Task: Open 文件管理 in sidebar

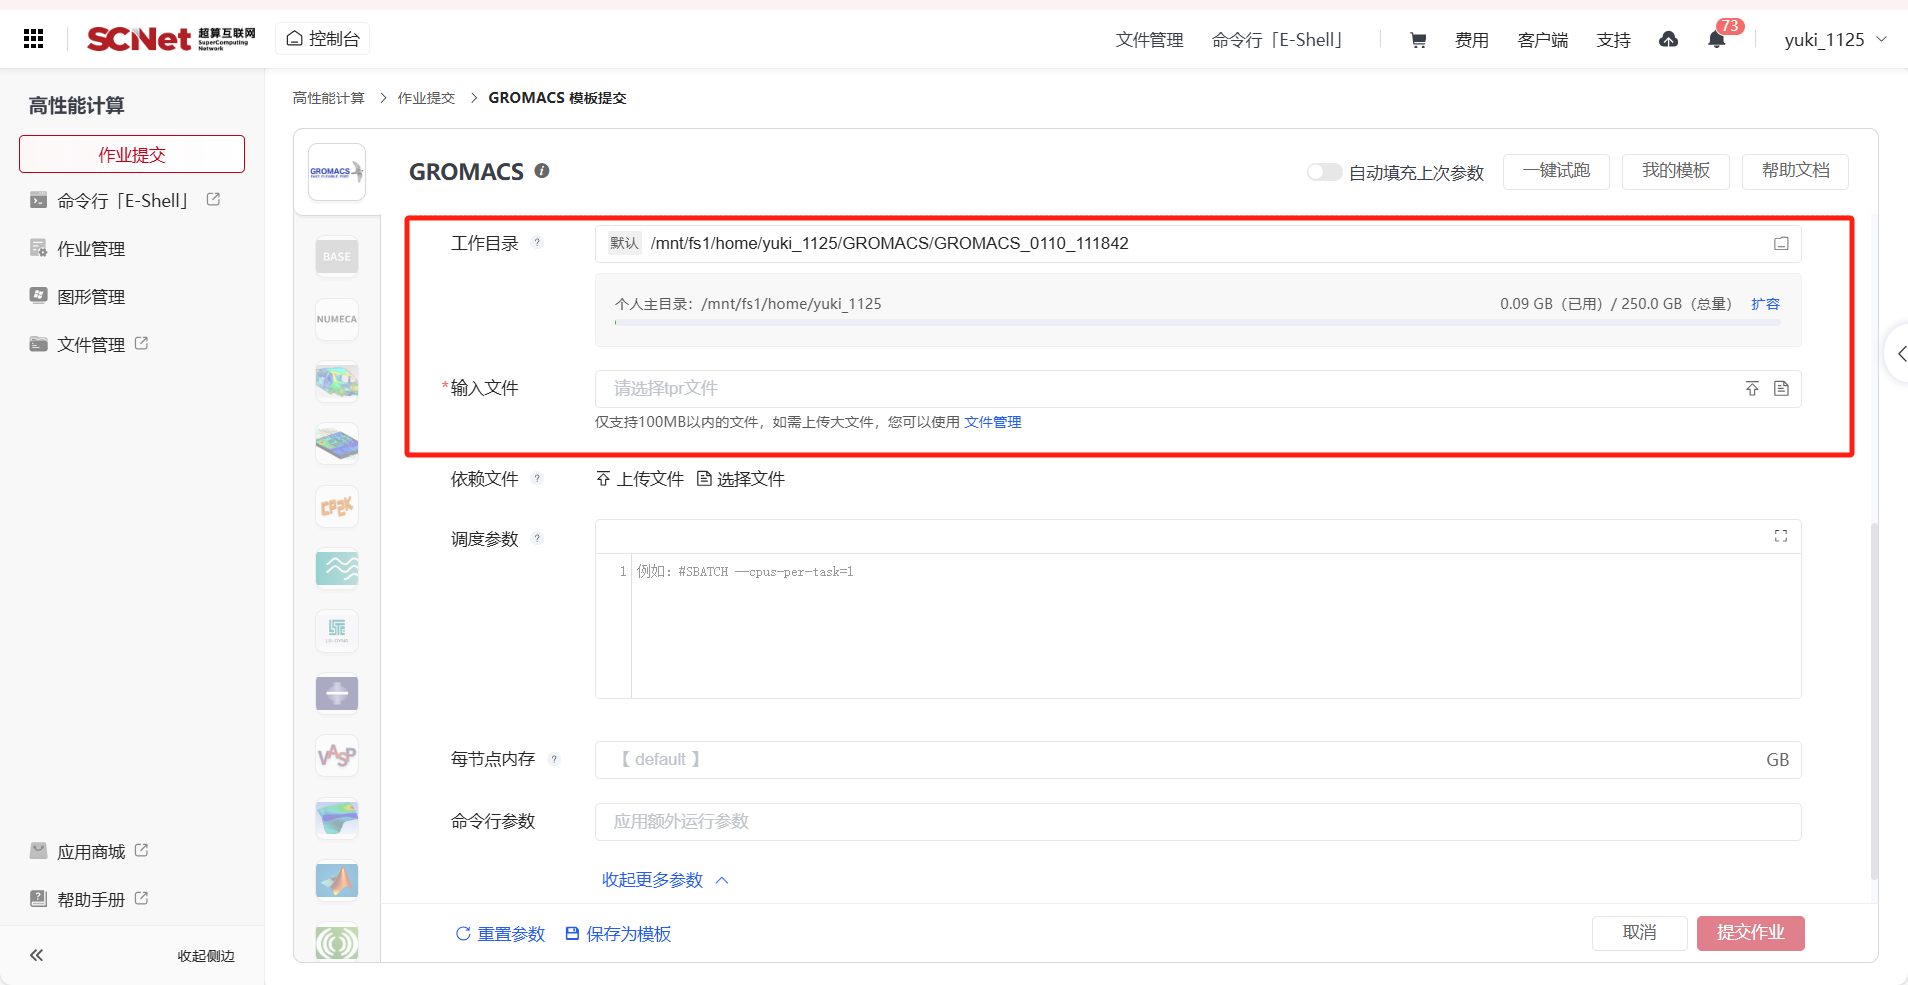Action: tap(89, 345)
